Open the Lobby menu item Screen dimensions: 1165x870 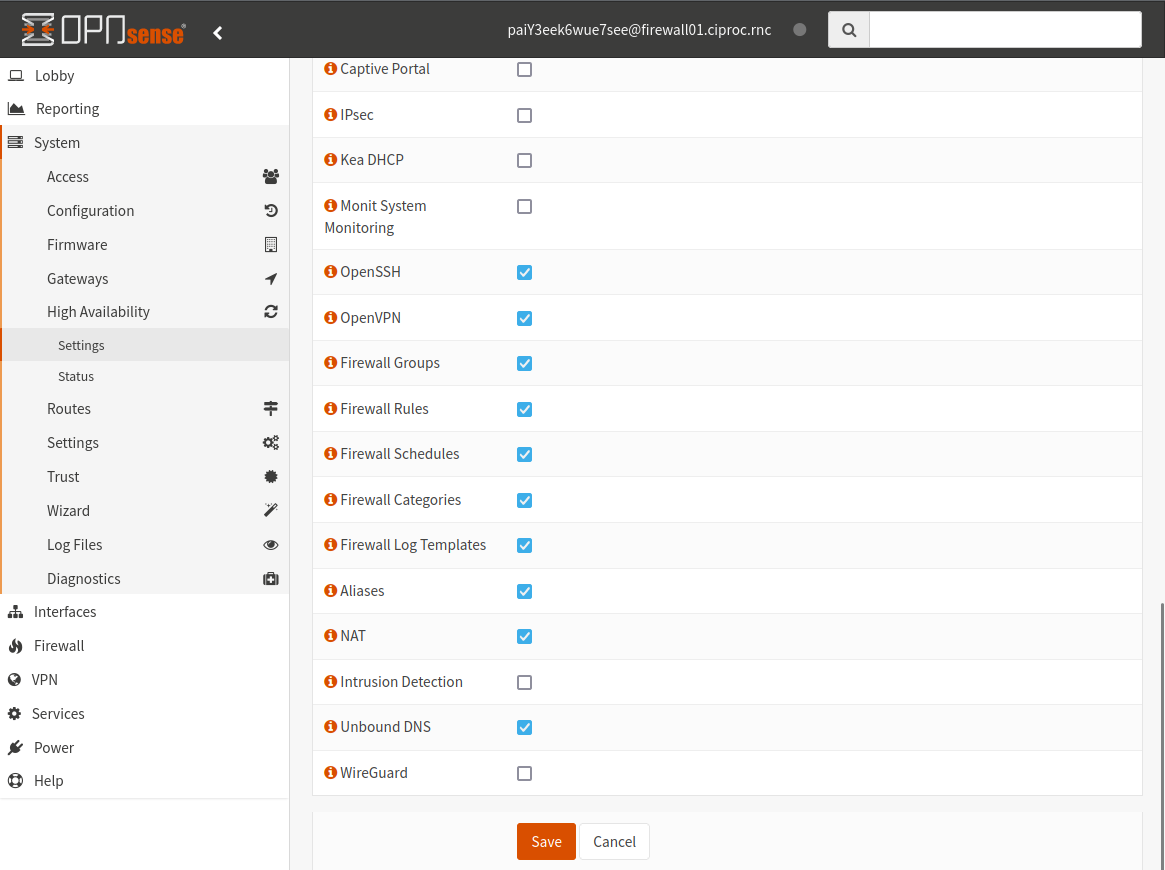pyautogui.click(x=55, y=75)
